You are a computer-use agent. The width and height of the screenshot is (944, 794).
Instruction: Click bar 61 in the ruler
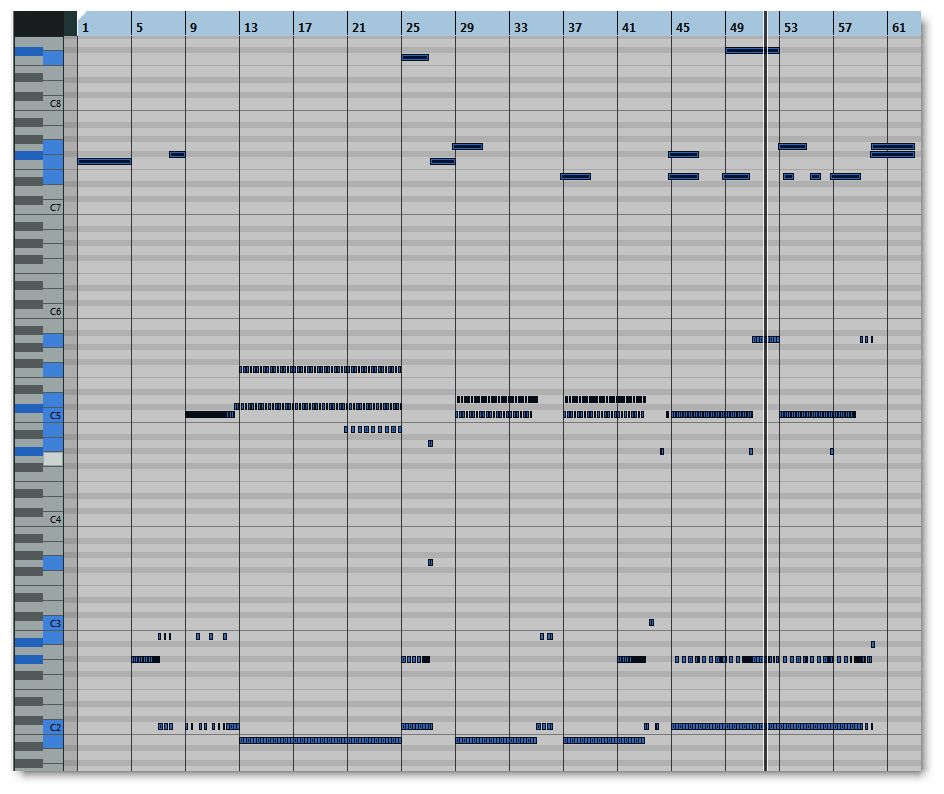[898, 28]
